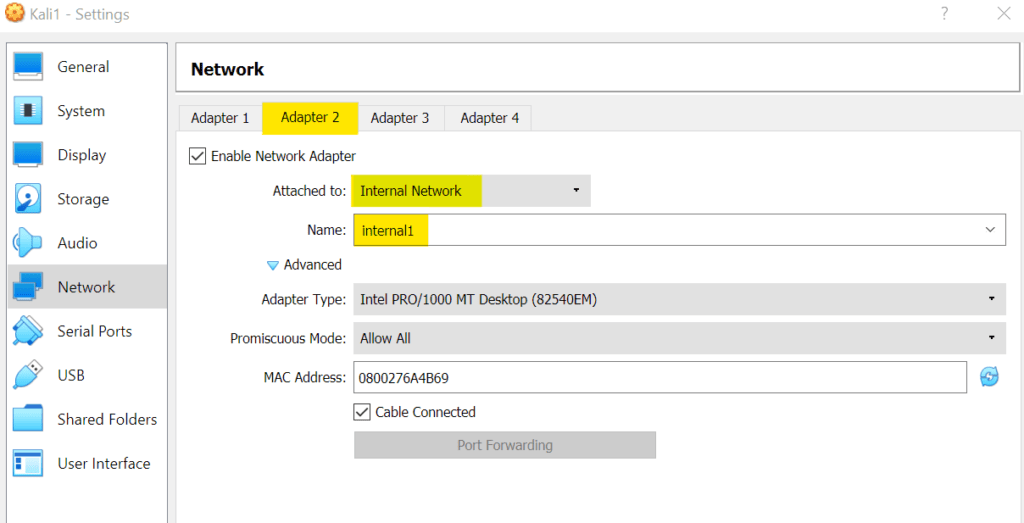
Task: Select the USB plug icon
Action: click(x=27, y=375)
